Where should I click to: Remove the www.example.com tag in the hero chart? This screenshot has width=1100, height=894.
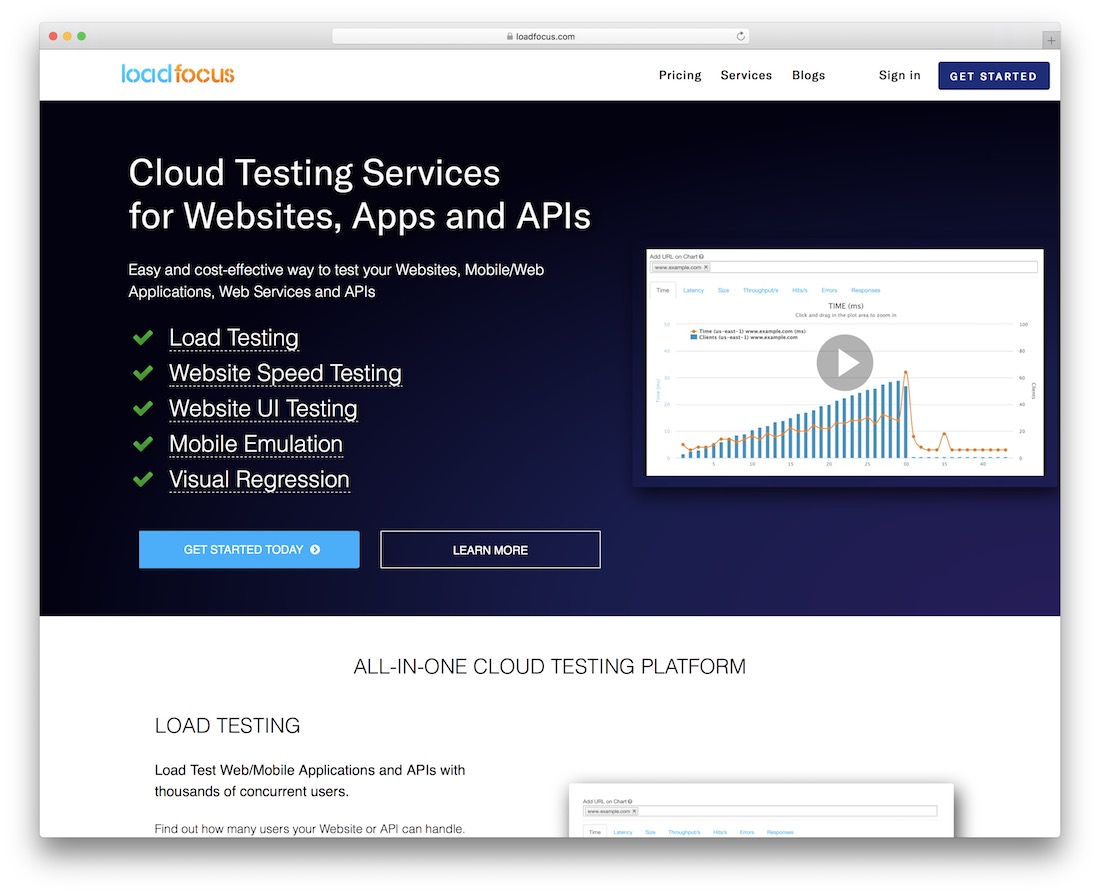(x=706, y=267)
